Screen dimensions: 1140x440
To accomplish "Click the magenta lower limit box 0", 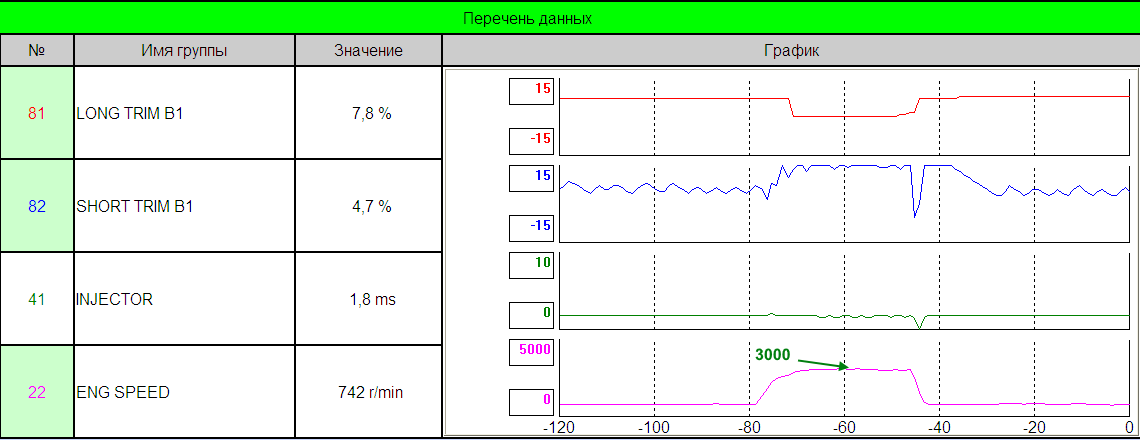I will pyautogui.click(x=532, y=400).
